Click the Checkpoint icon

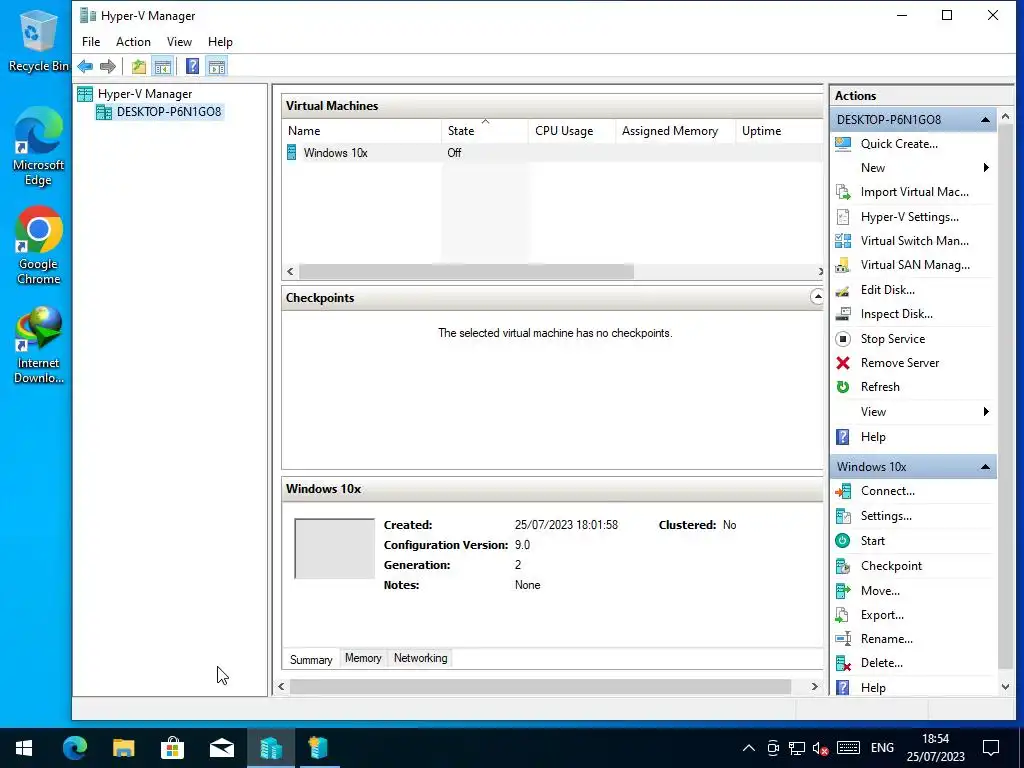point(843,566)
